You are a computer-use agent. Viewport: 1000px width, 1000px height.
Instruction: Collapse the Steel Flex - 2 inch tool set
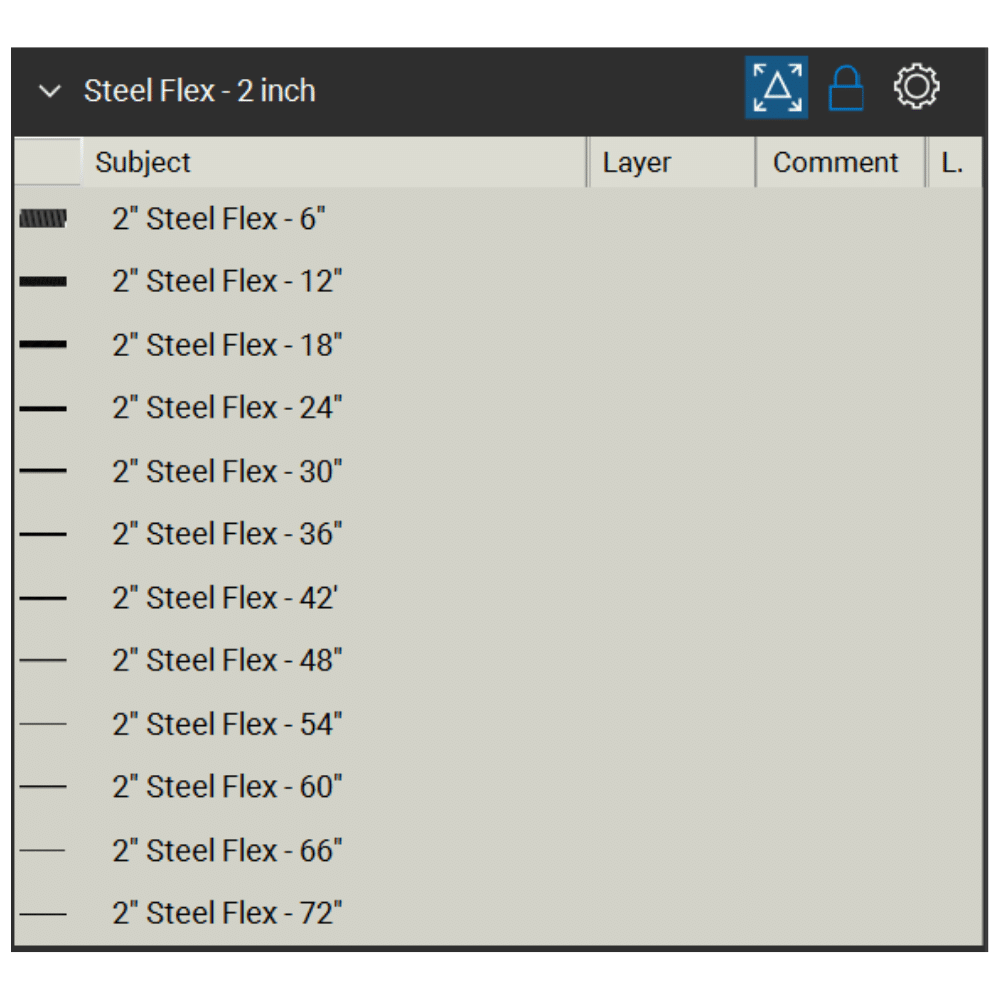click(x=49, y=91)
